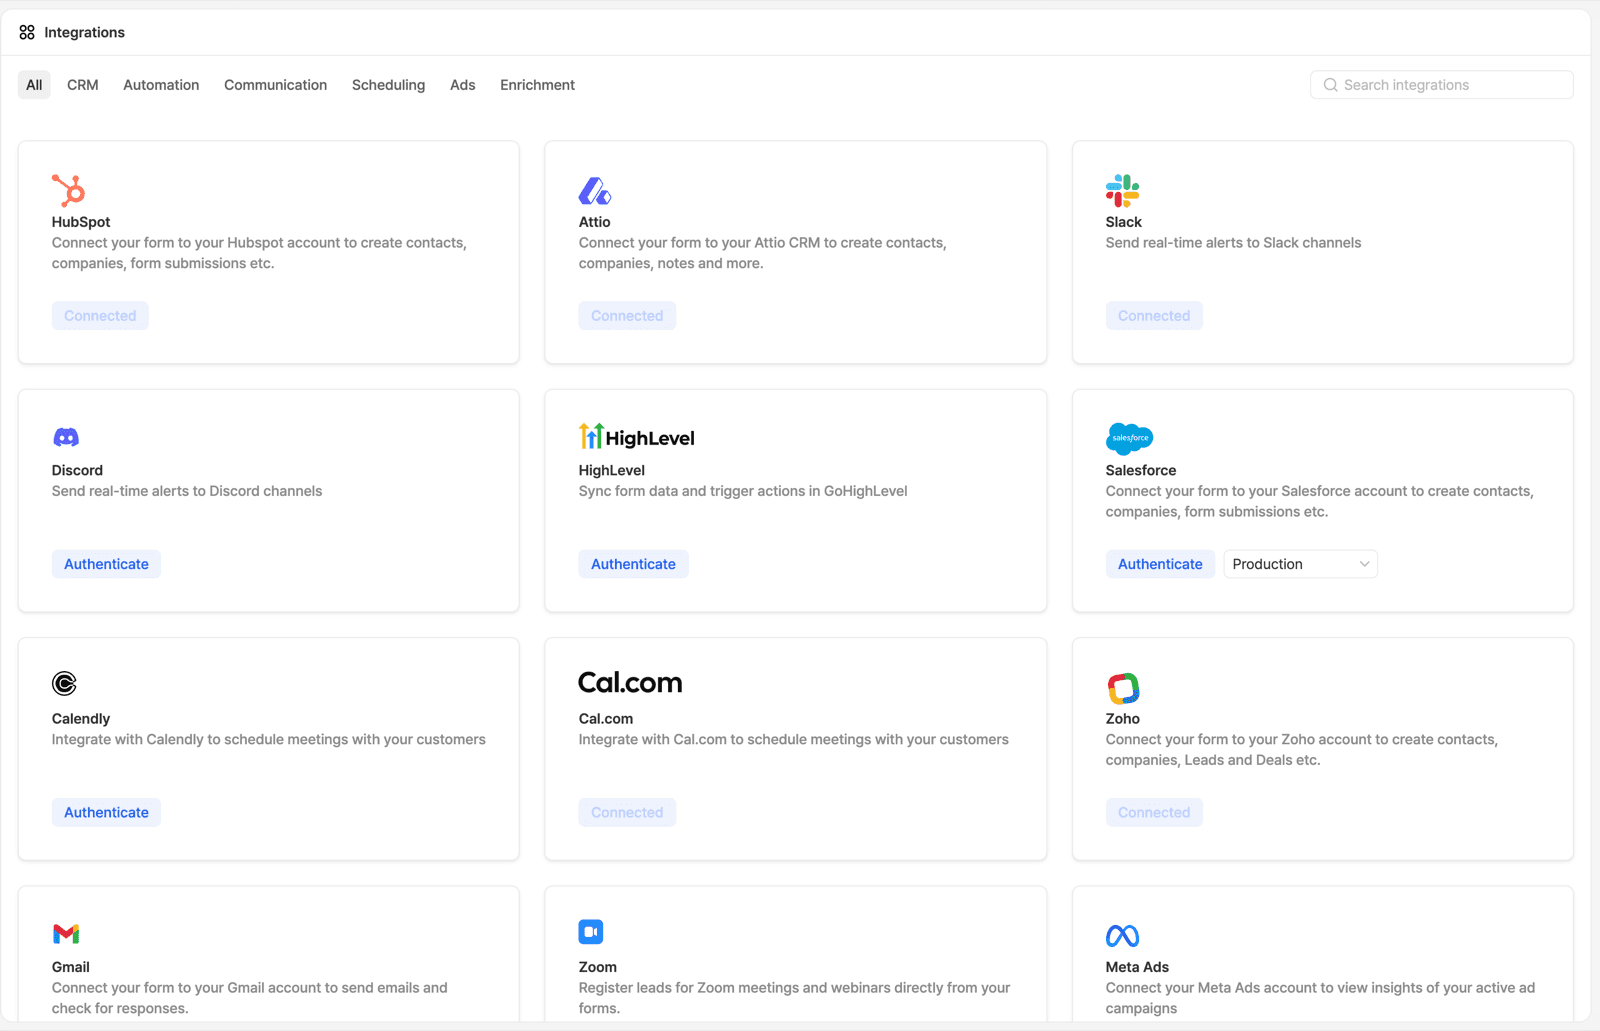The height and width of the screenshot is (1031, 1600).
Task: Click the Cal.com title text under the logo
Action: (605, 719)
